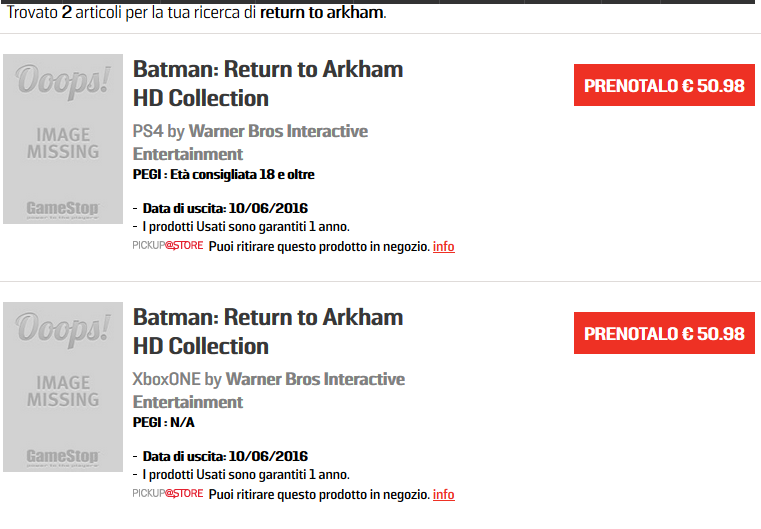
Task: Open the PS4 Batman: Return to Arkham title
Action: tap(268, 83)
